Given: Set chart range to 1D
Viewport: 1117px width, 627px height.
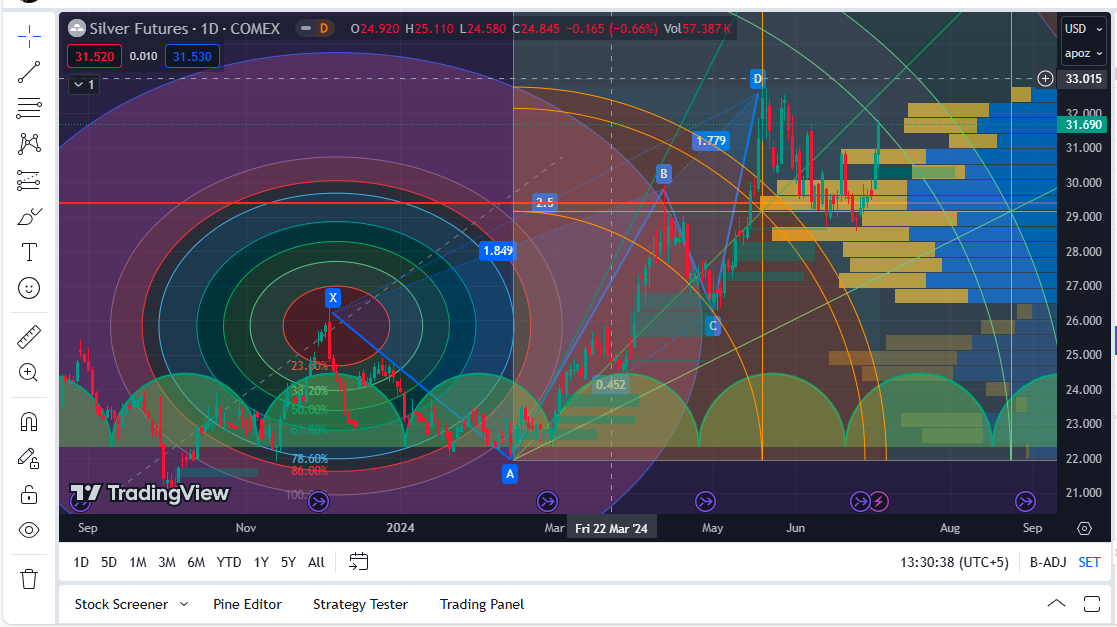Looking at the screenshot, I should pos(81,562).
